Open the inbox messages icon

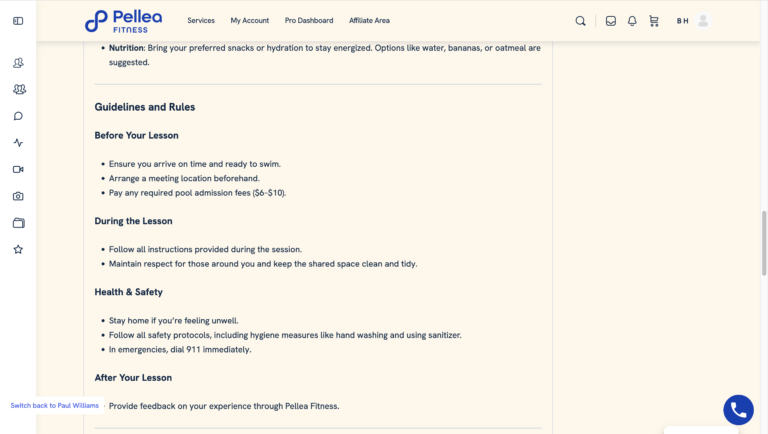[611, 21]
